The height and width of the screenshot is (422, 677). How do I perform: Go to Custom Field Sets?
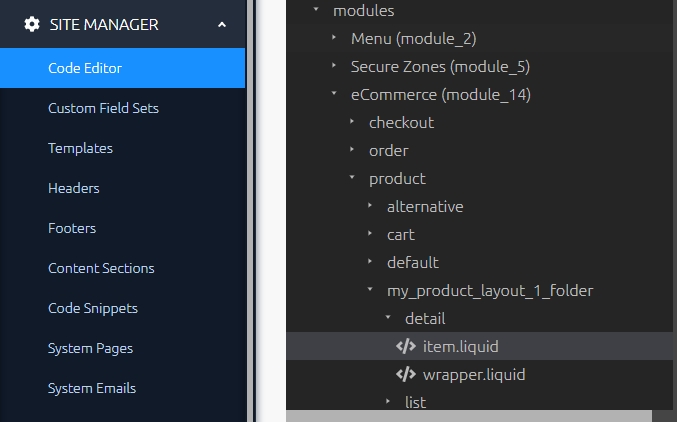(103, 108)
